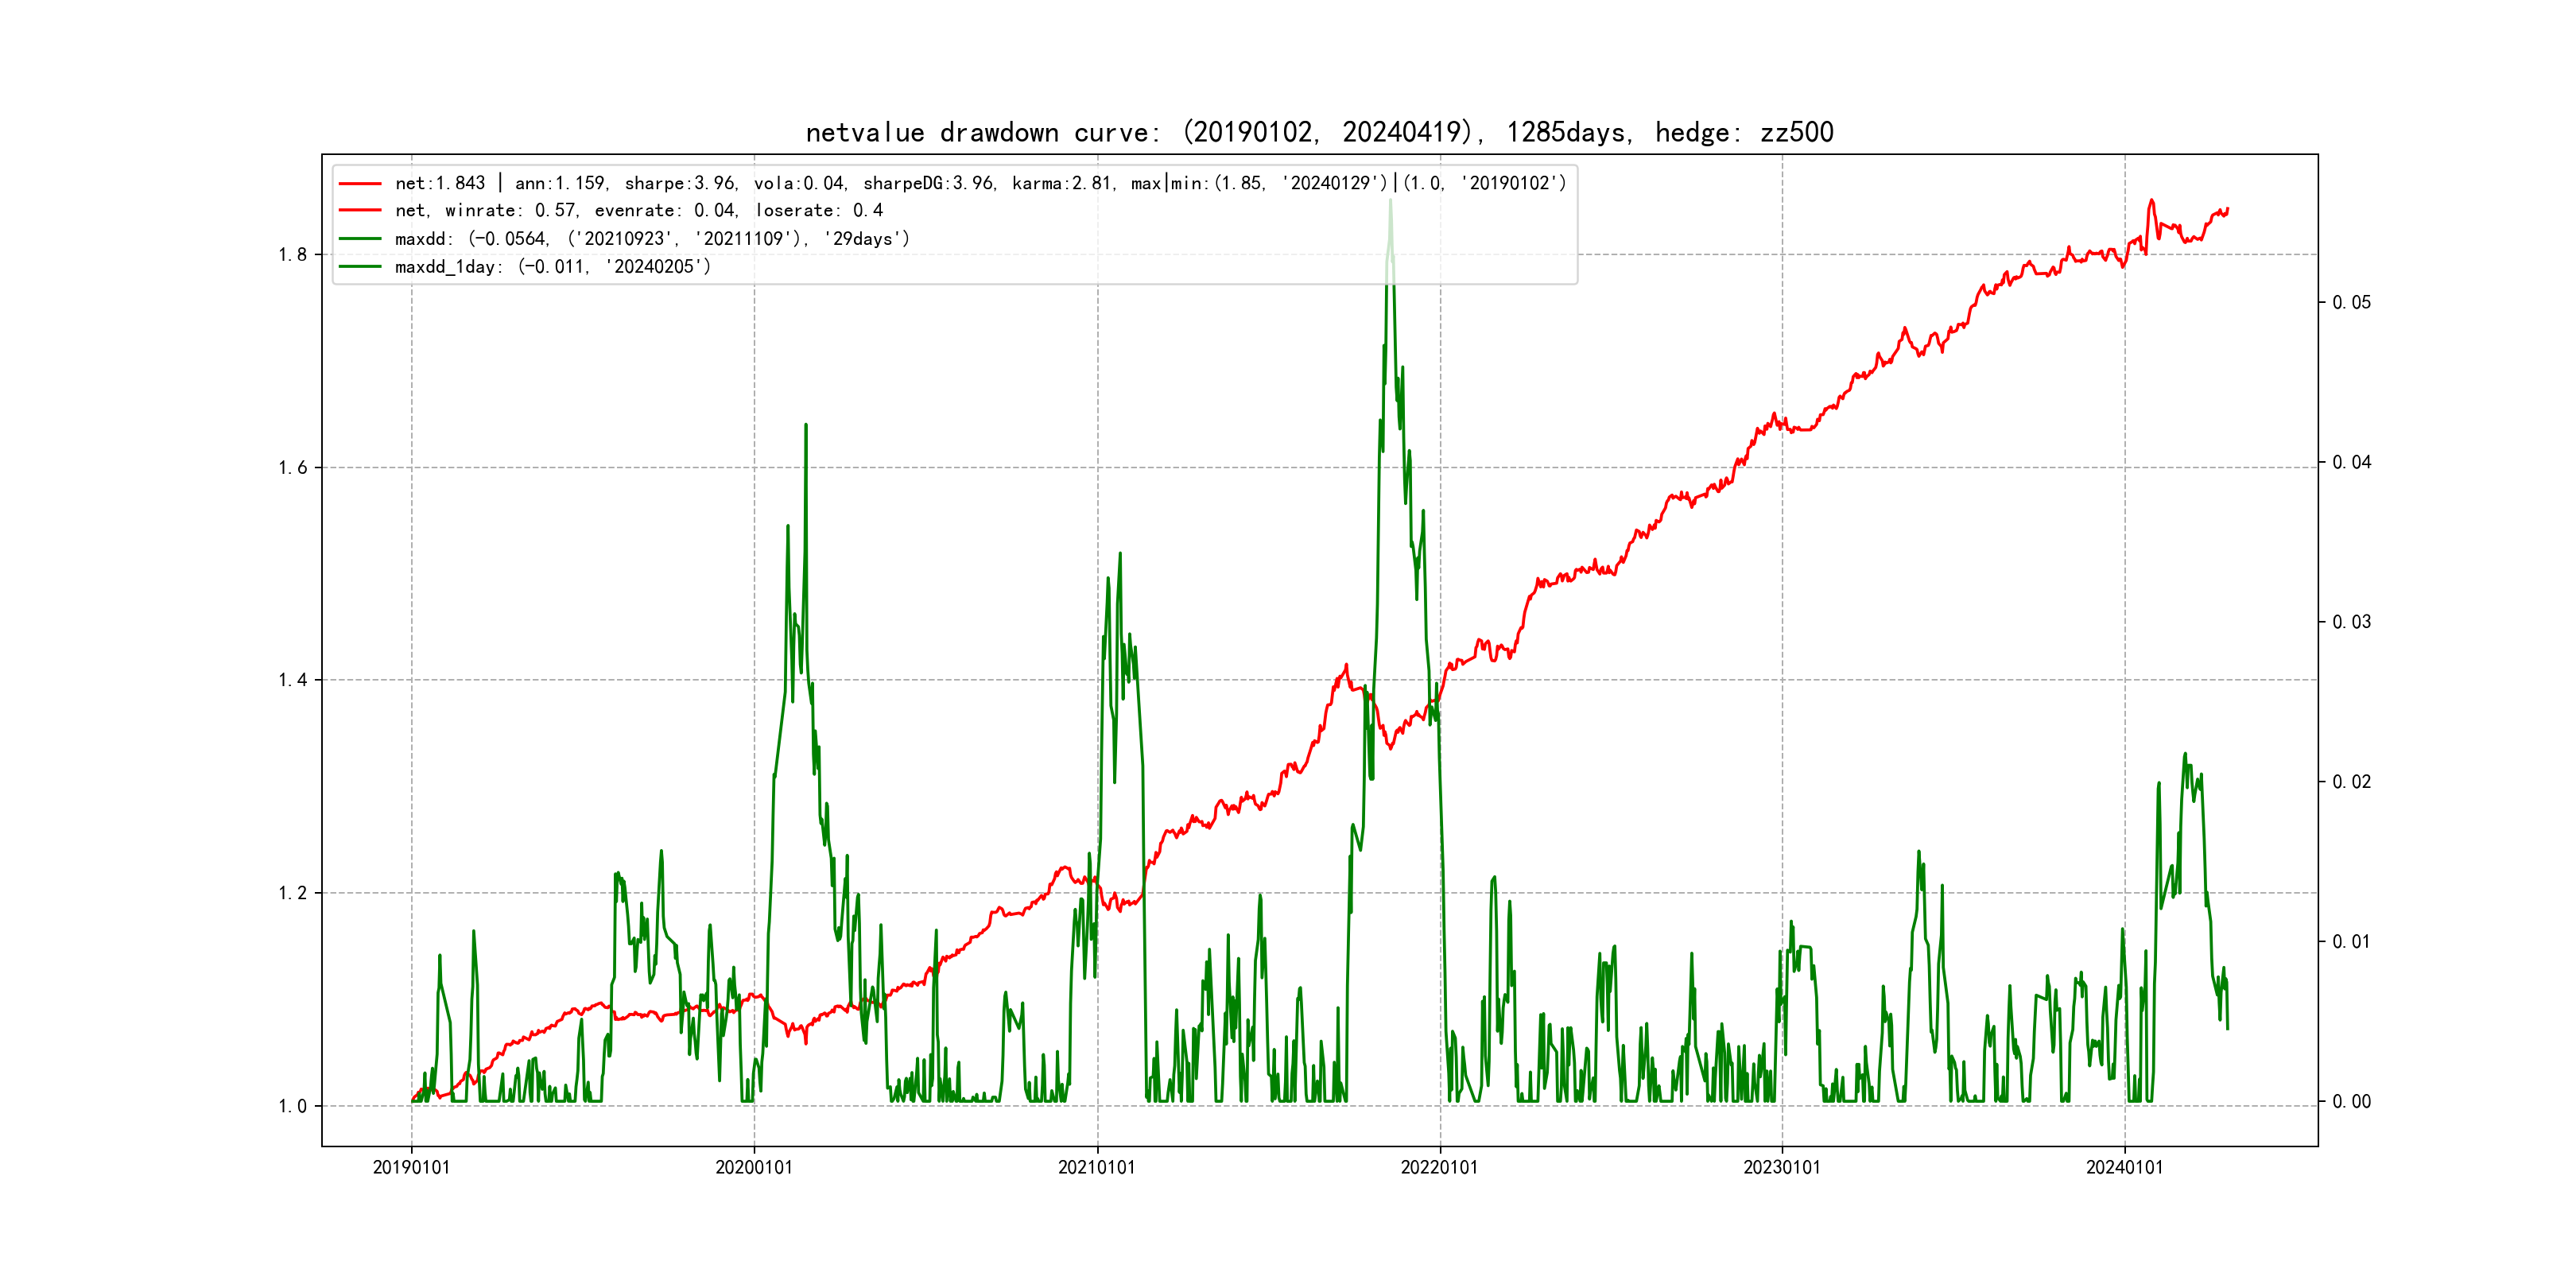Click the 1.8 left y-axis tick label

tap(292, 255)
